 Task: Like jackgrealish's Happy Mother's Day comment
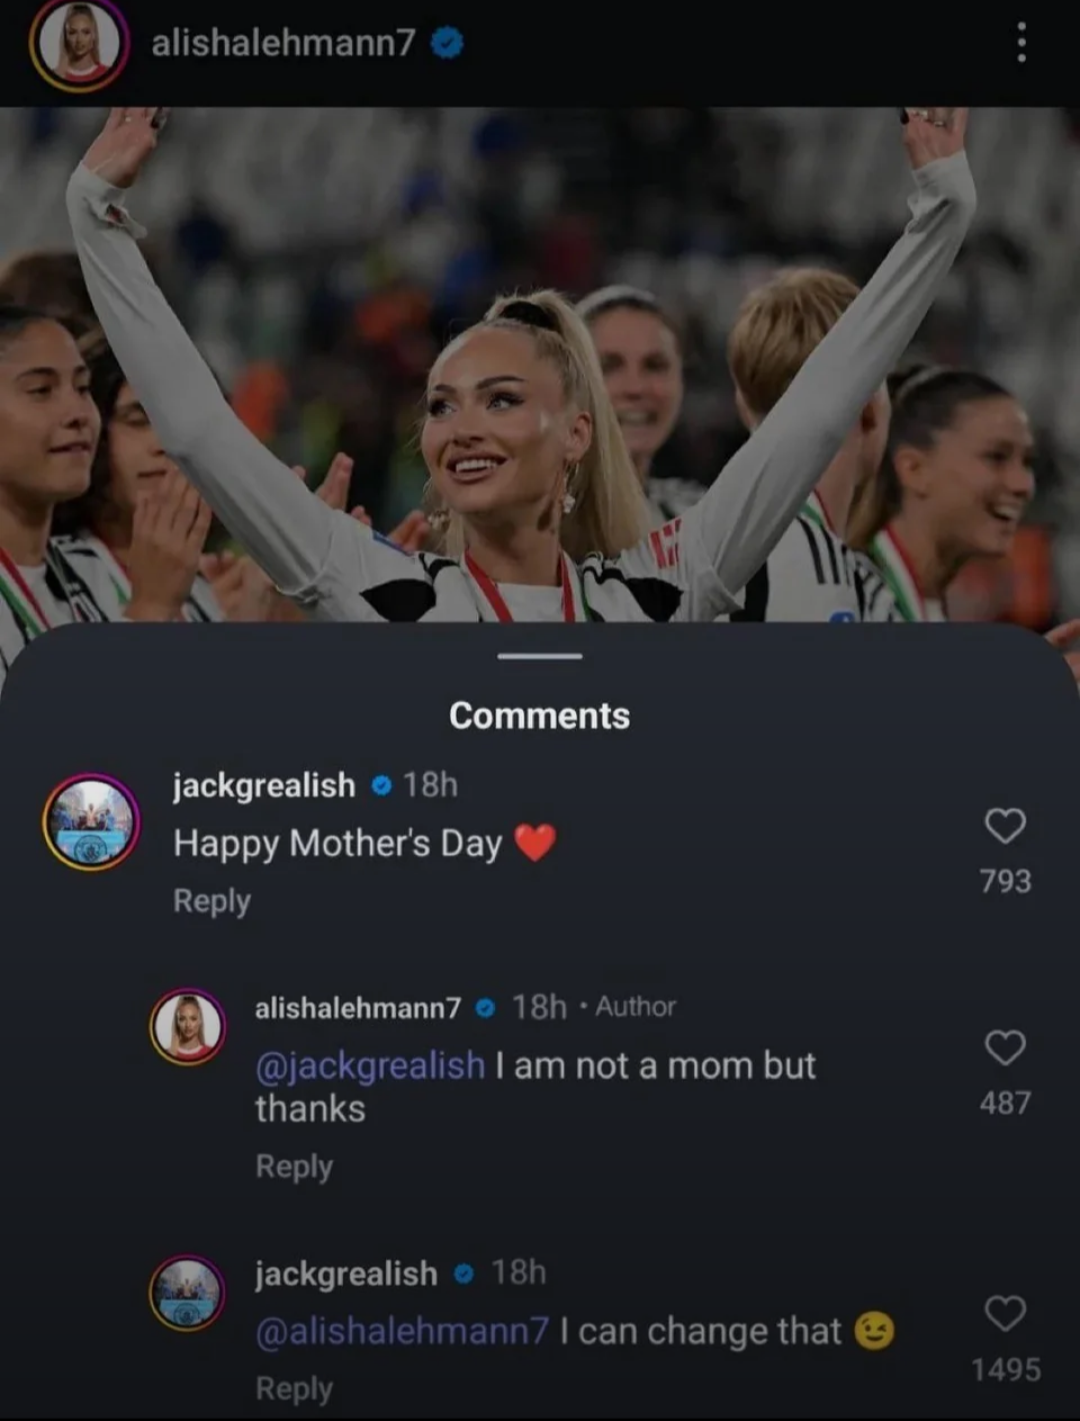(1005, 827)
